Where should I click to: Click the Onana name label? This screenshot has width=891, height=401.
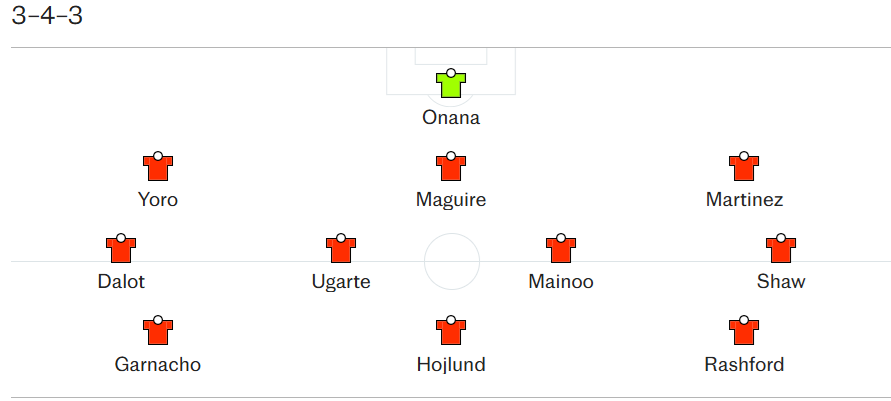pyautogui.click(x=451, y=118)
